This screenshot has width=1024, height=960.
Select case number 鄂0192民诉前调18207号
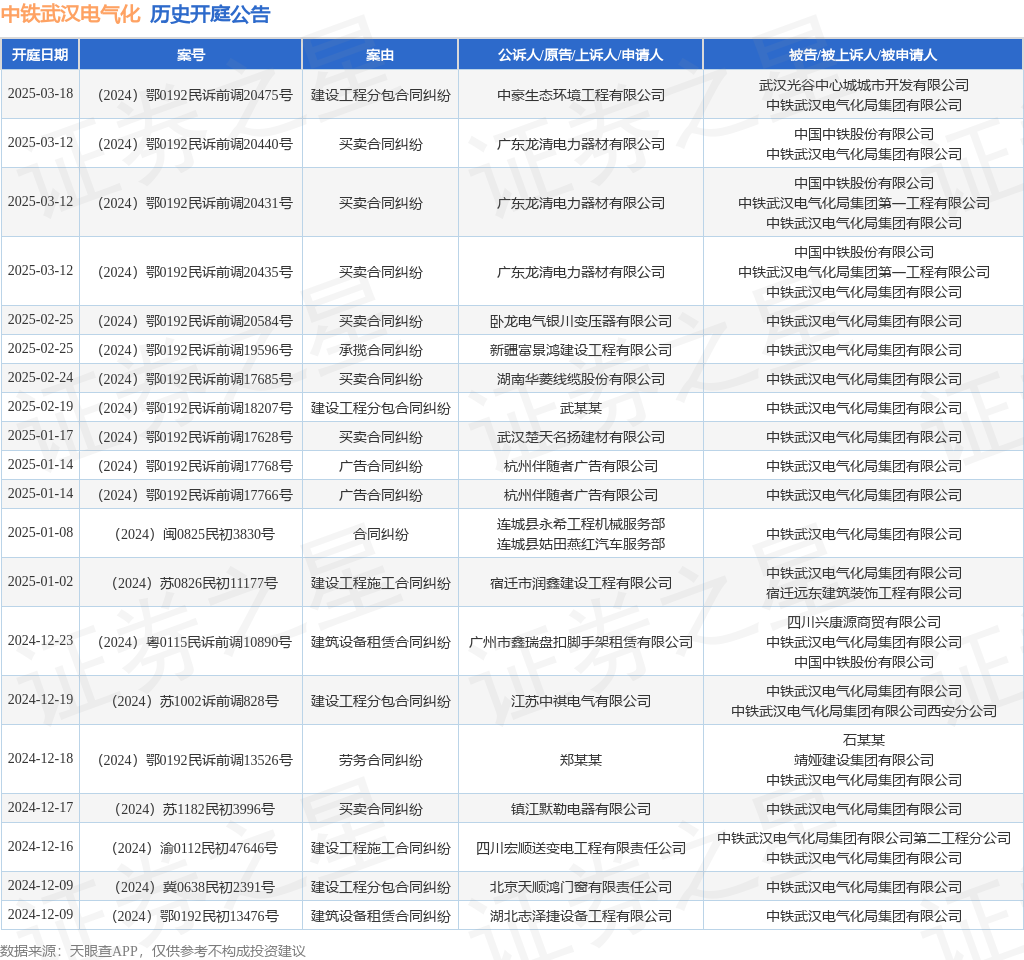tap(195, 408)
